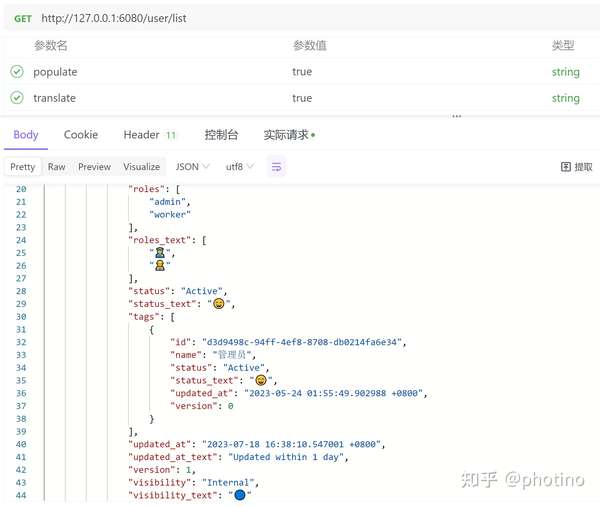Switch to the Header tab

149,135
